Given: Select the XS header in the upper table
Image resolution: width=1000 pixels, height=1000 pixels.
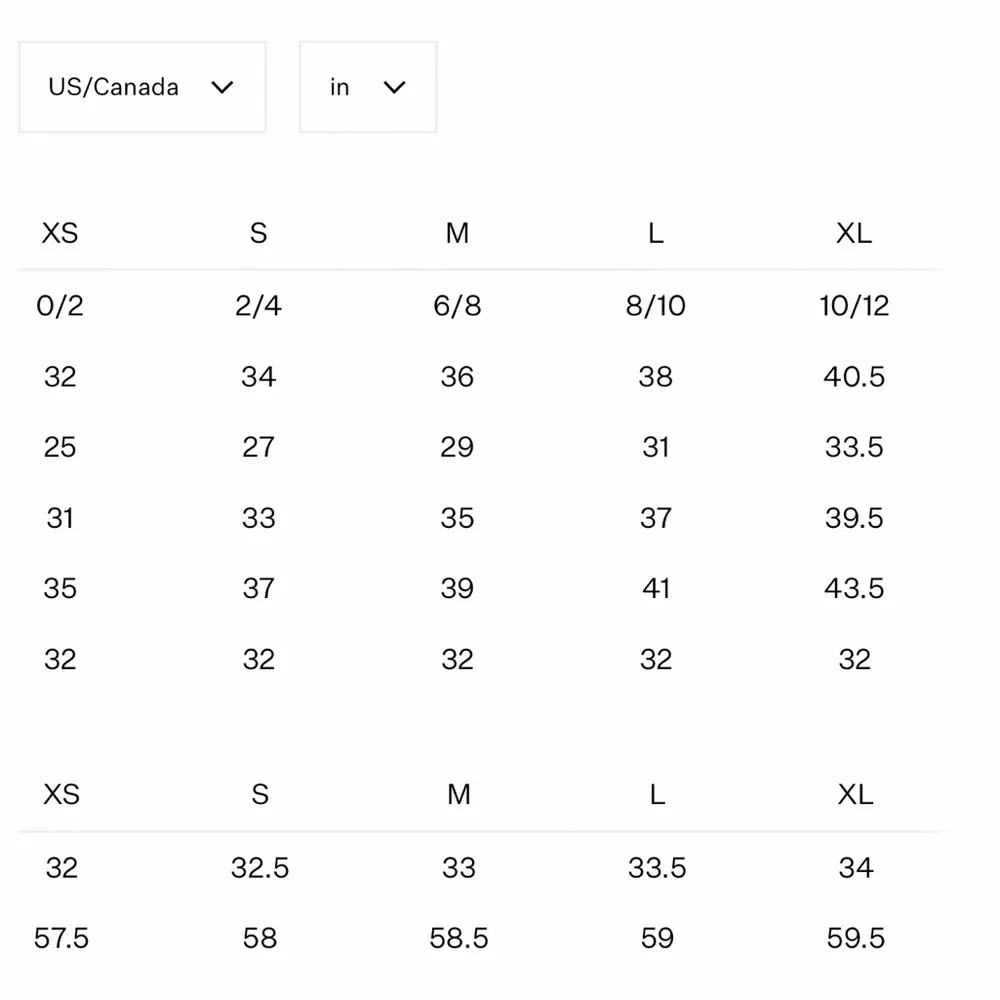Looking at the screenshot, I should tap(60, 233).
